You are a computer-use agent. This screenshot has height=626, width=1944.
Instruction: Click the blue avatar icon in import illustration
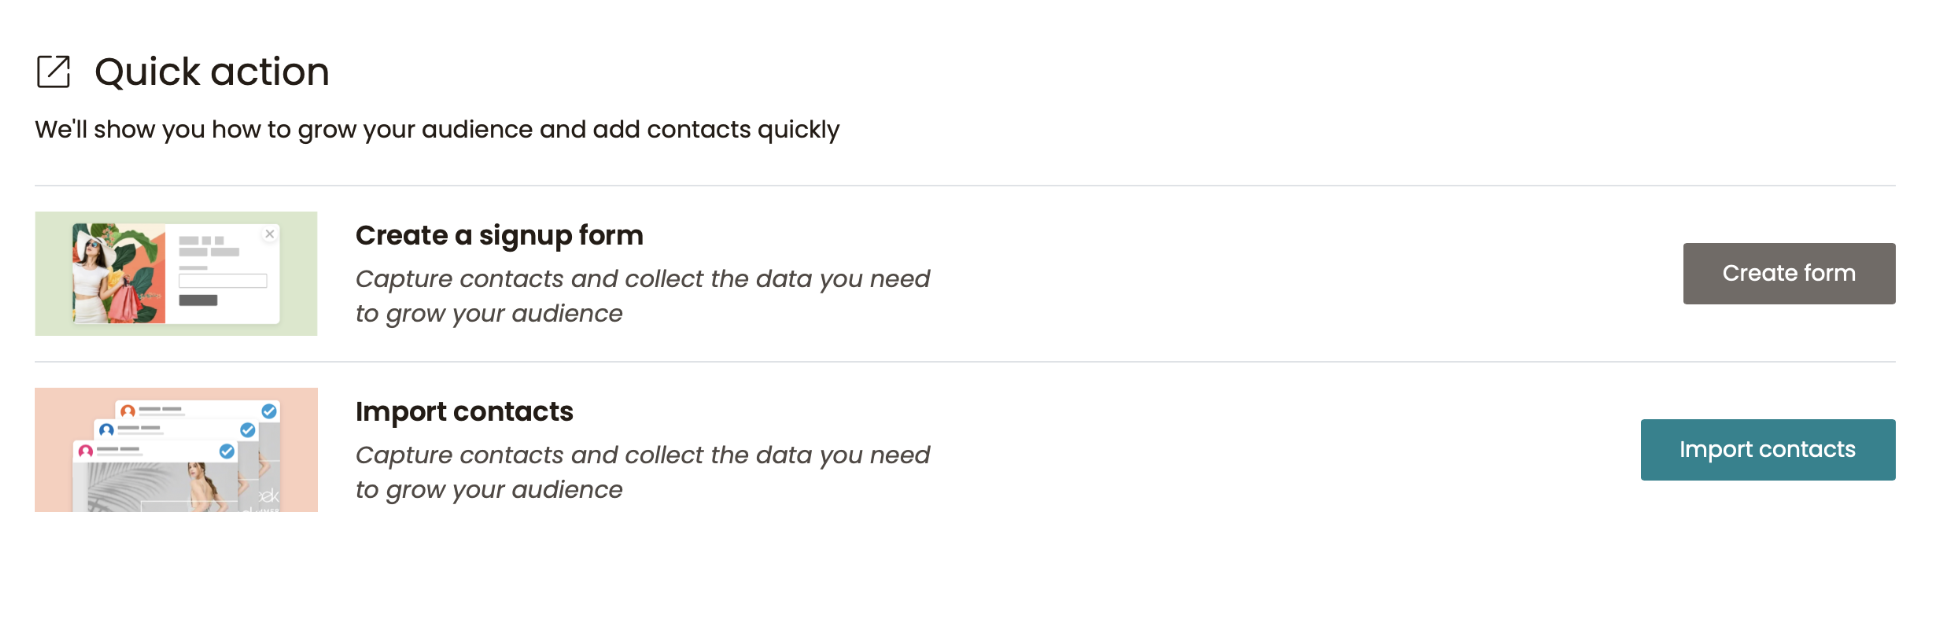click(x=106, y=430)
